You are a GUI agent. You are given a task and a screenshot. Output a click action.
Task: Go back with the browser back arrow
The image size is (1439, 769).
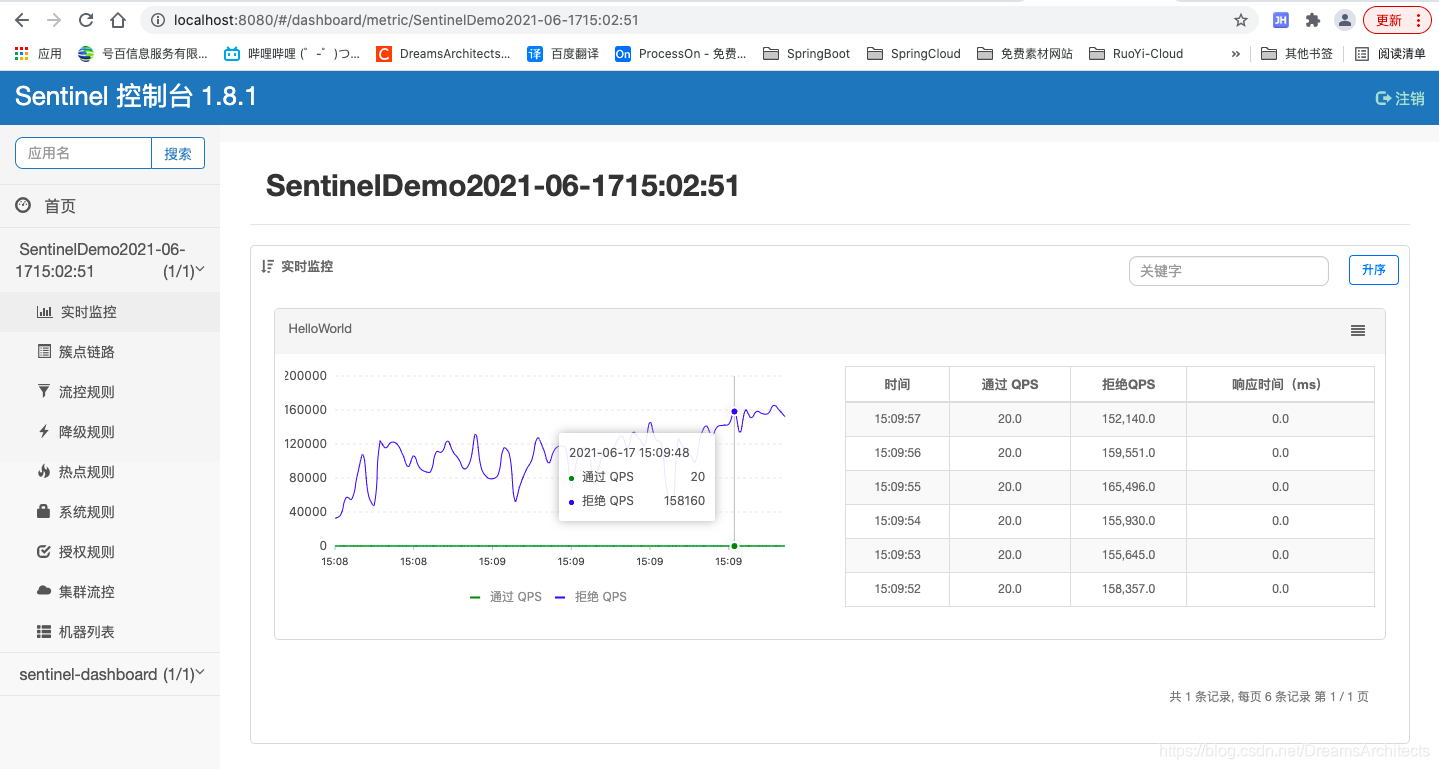click(22, 20)
